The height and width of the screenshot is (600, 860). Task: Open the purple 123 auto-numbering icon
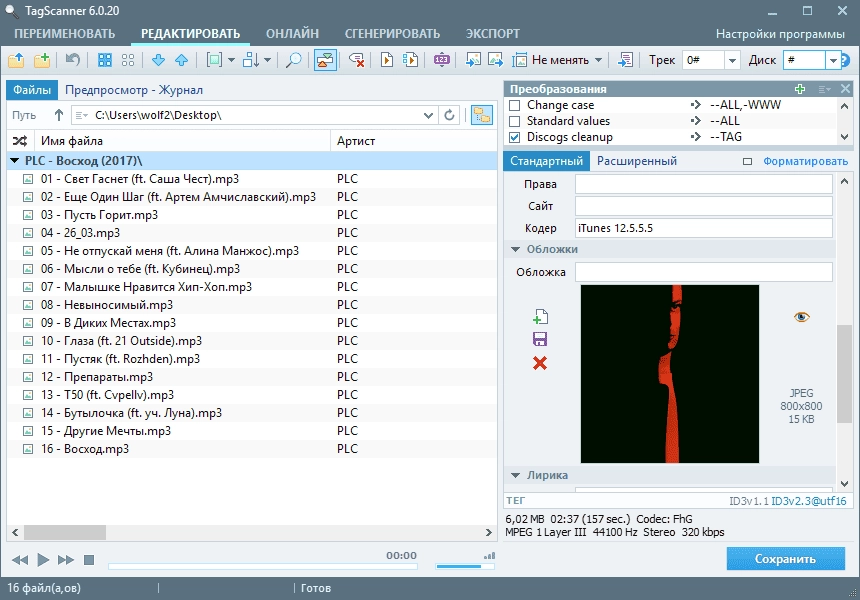click(442, 60)
